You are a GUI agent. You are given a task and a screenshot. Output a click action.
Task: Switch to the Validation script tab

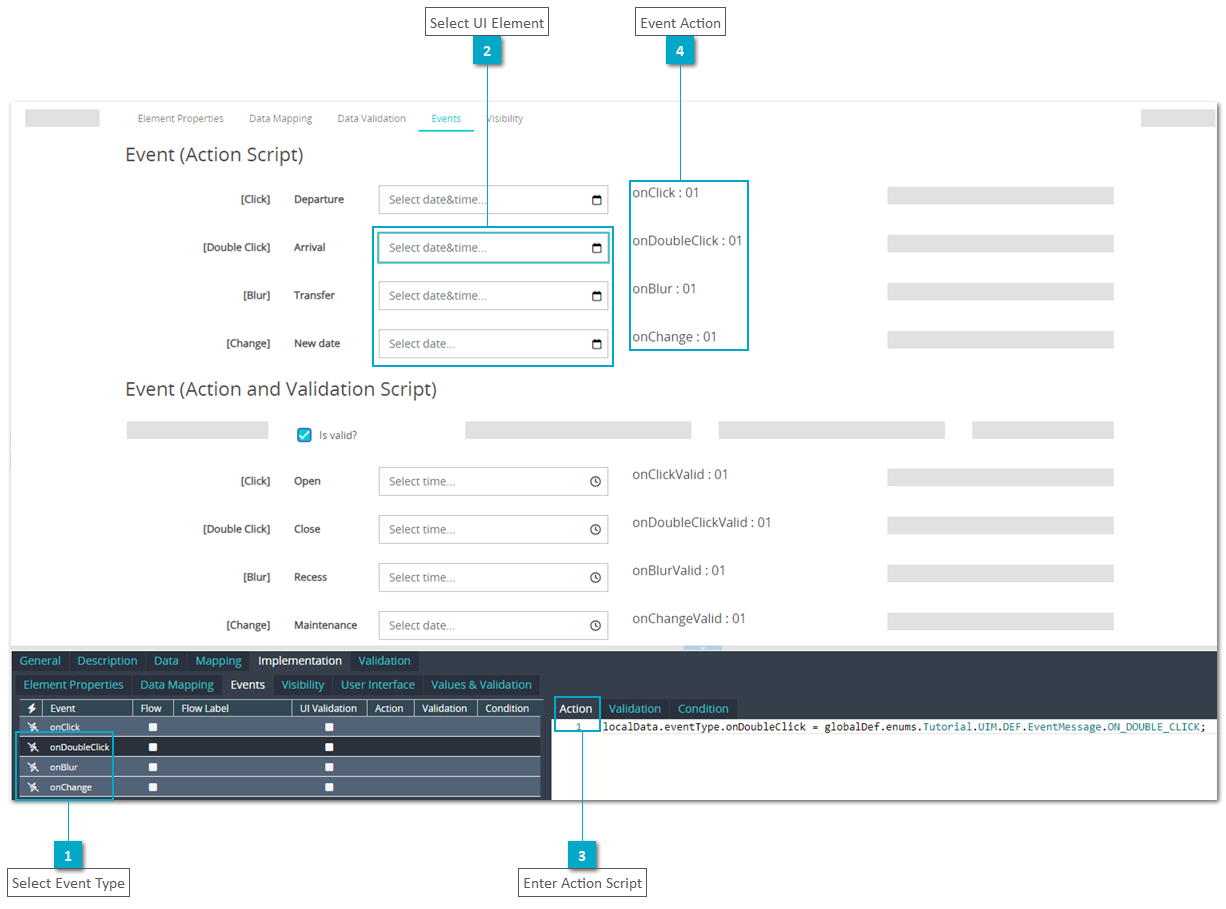(635, 709)
